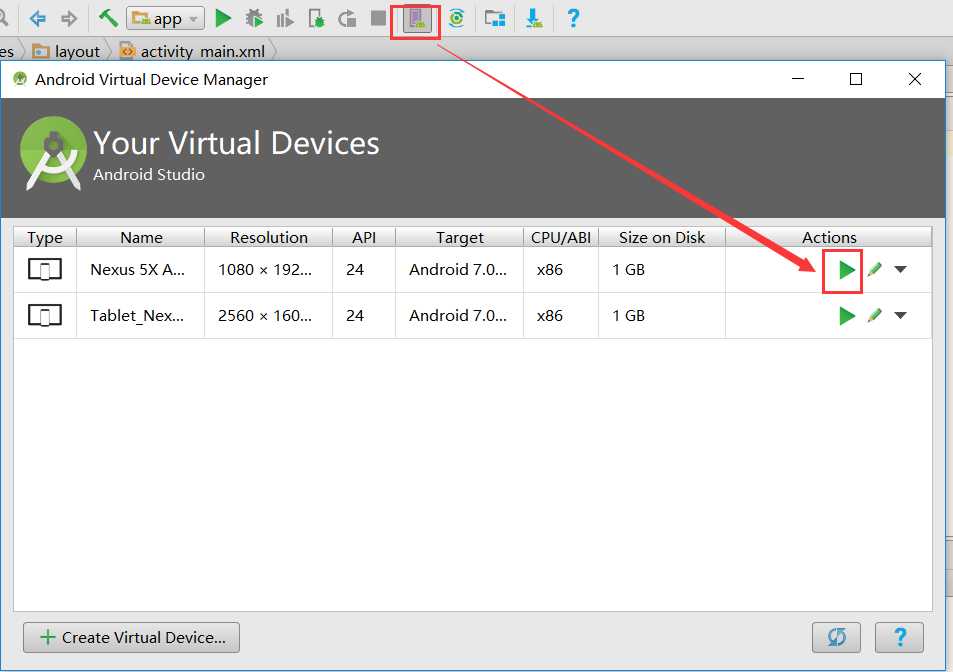Screen dimensions: 953x672
Task: Open the app run configuration dropdown
Action: [x=165, y=19]
